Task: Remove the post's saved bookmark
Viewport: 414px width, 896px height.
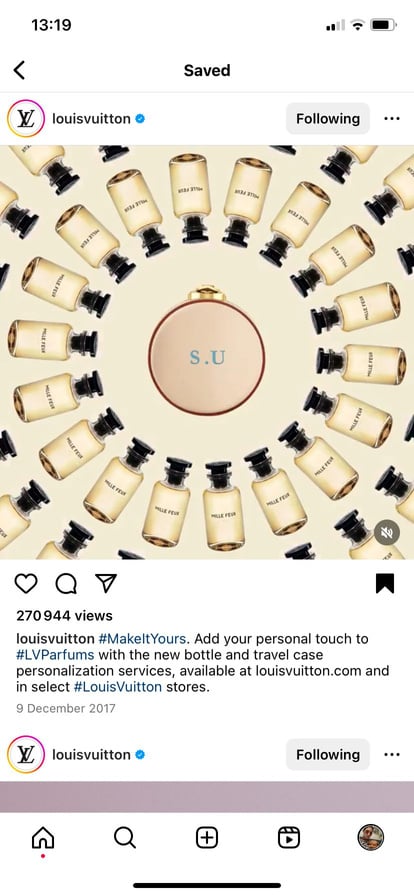Action: pyautogui.click(x=385, y=583)
